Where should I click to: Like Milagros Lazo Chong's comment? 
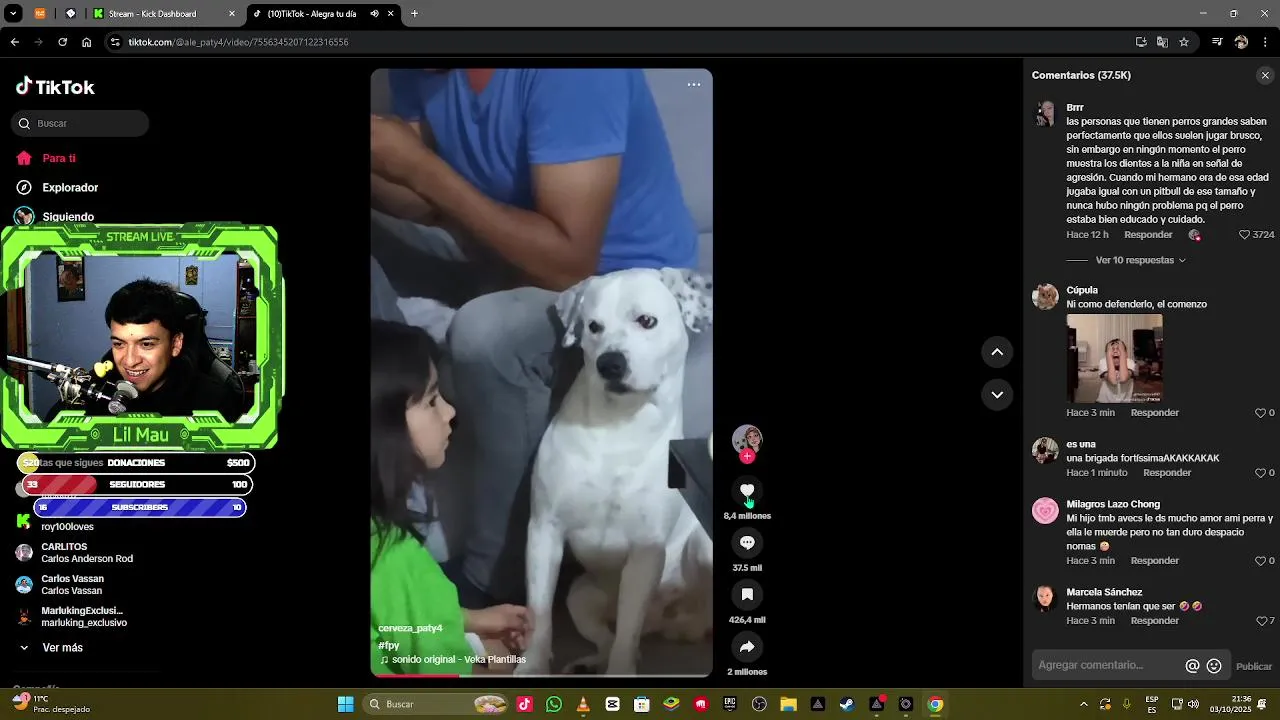click(x=1260, y=561)
